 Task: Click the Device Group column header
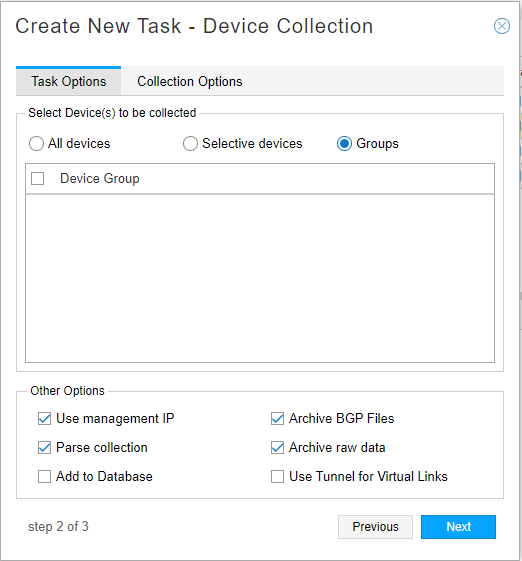click(99, 178)
